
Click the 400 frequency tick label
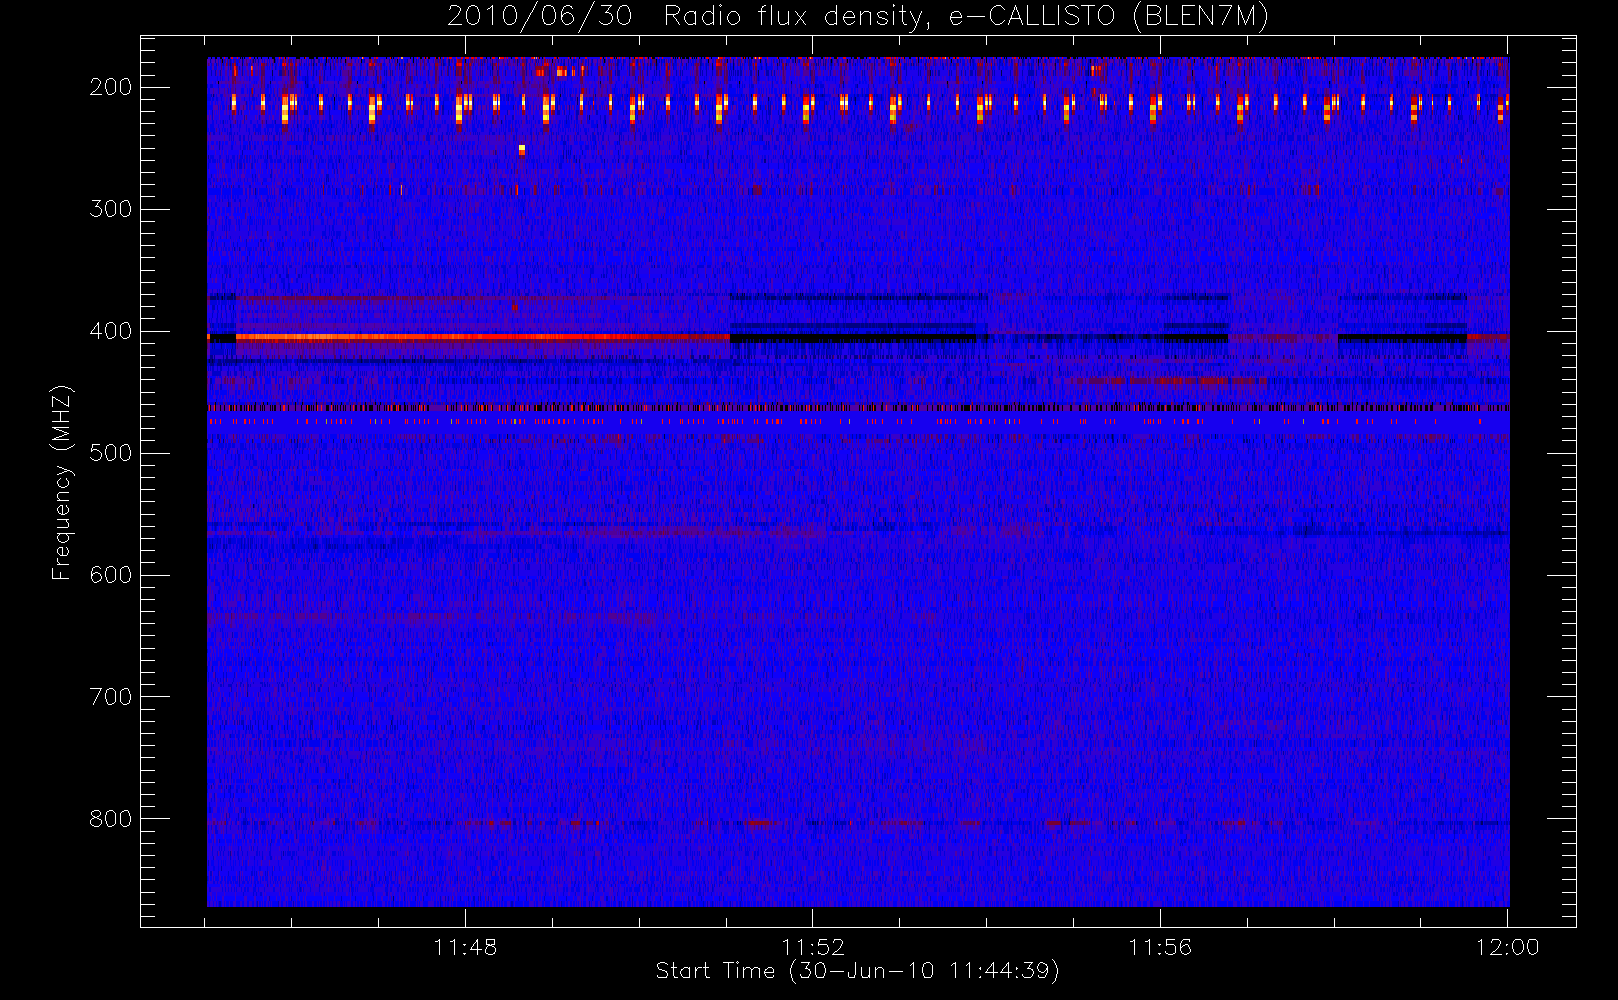click(x=111, y=331)
